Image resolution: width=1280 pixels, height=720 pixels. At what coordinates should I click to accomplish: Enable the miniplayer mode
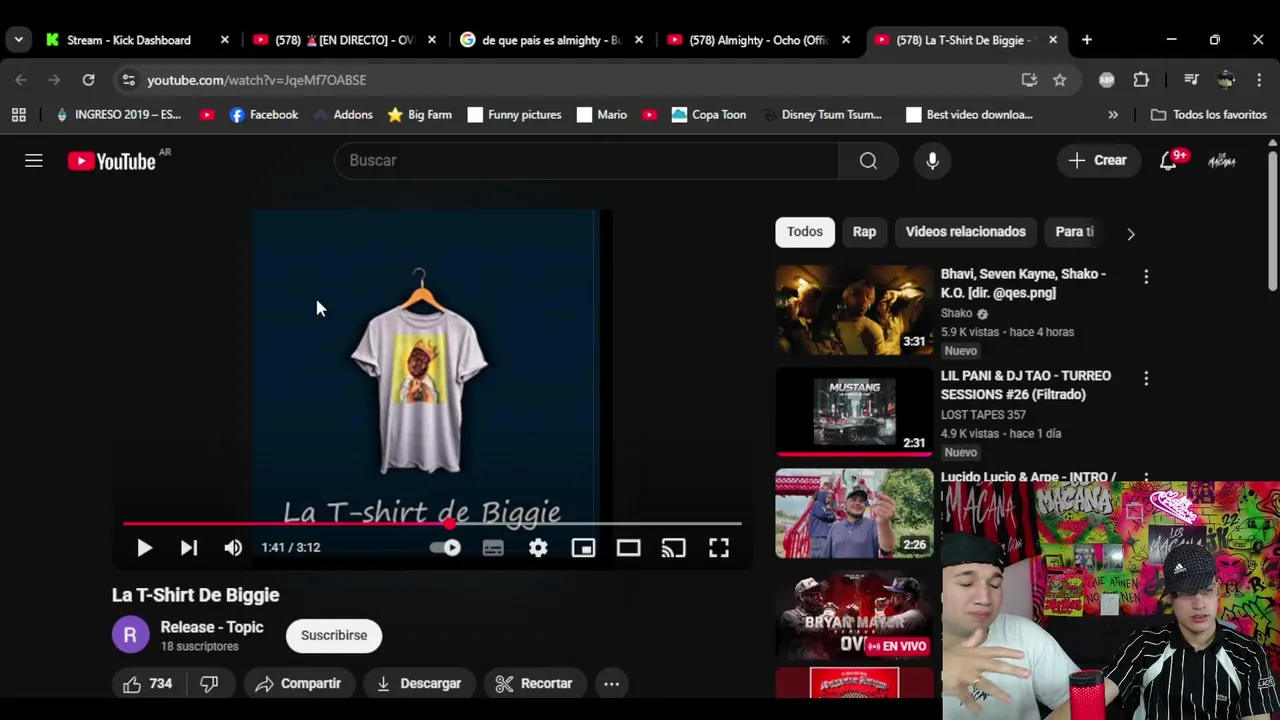[583, 548]
